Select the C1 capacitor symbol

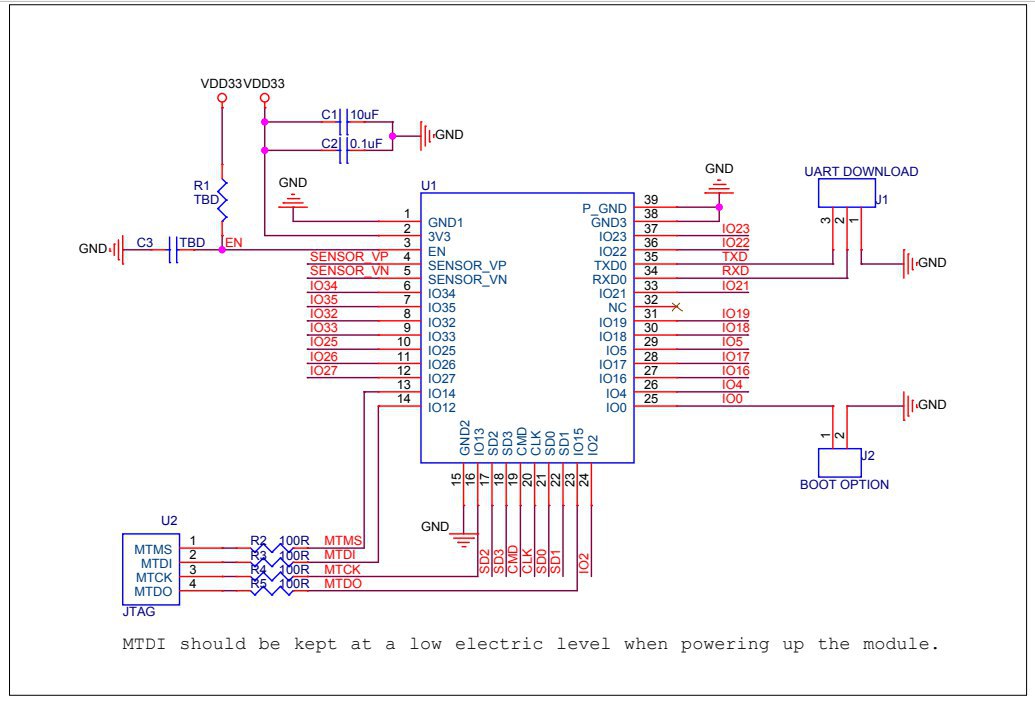tap(343, 123)
